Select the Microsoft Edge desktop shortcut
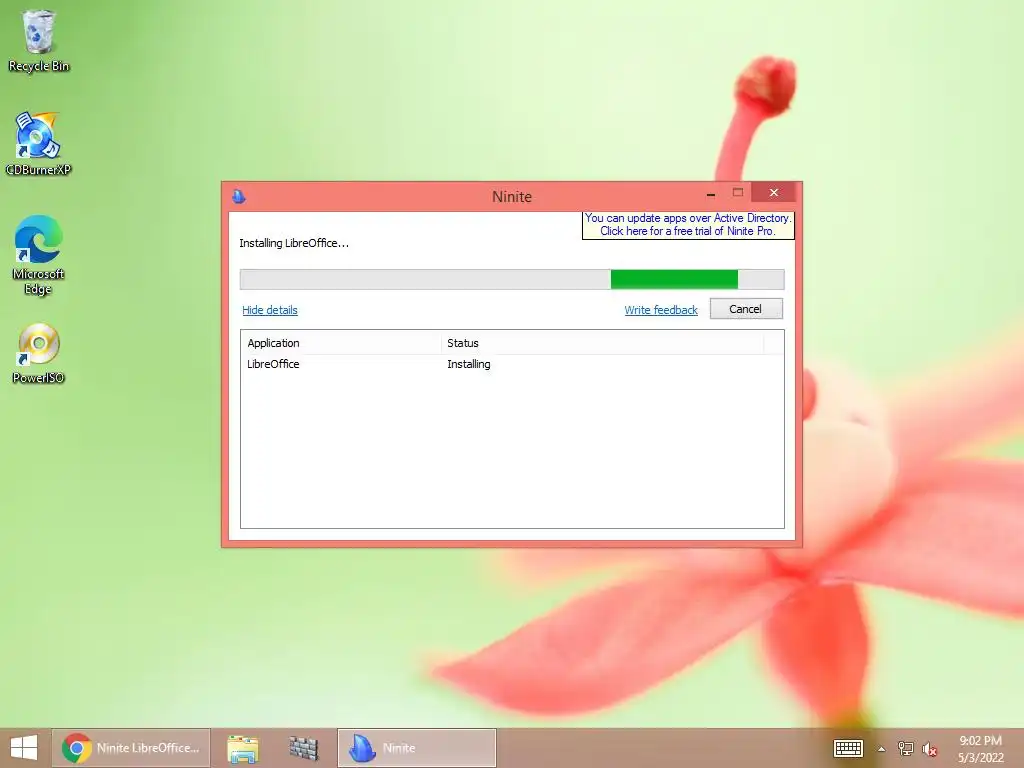 tap(38, 255)
